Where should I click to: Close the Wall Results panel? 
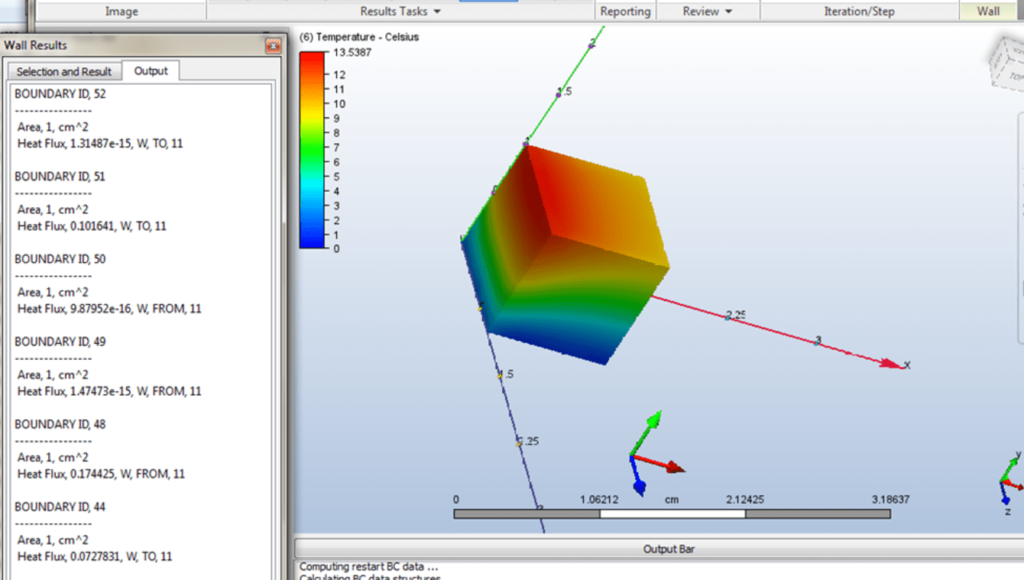274,45
